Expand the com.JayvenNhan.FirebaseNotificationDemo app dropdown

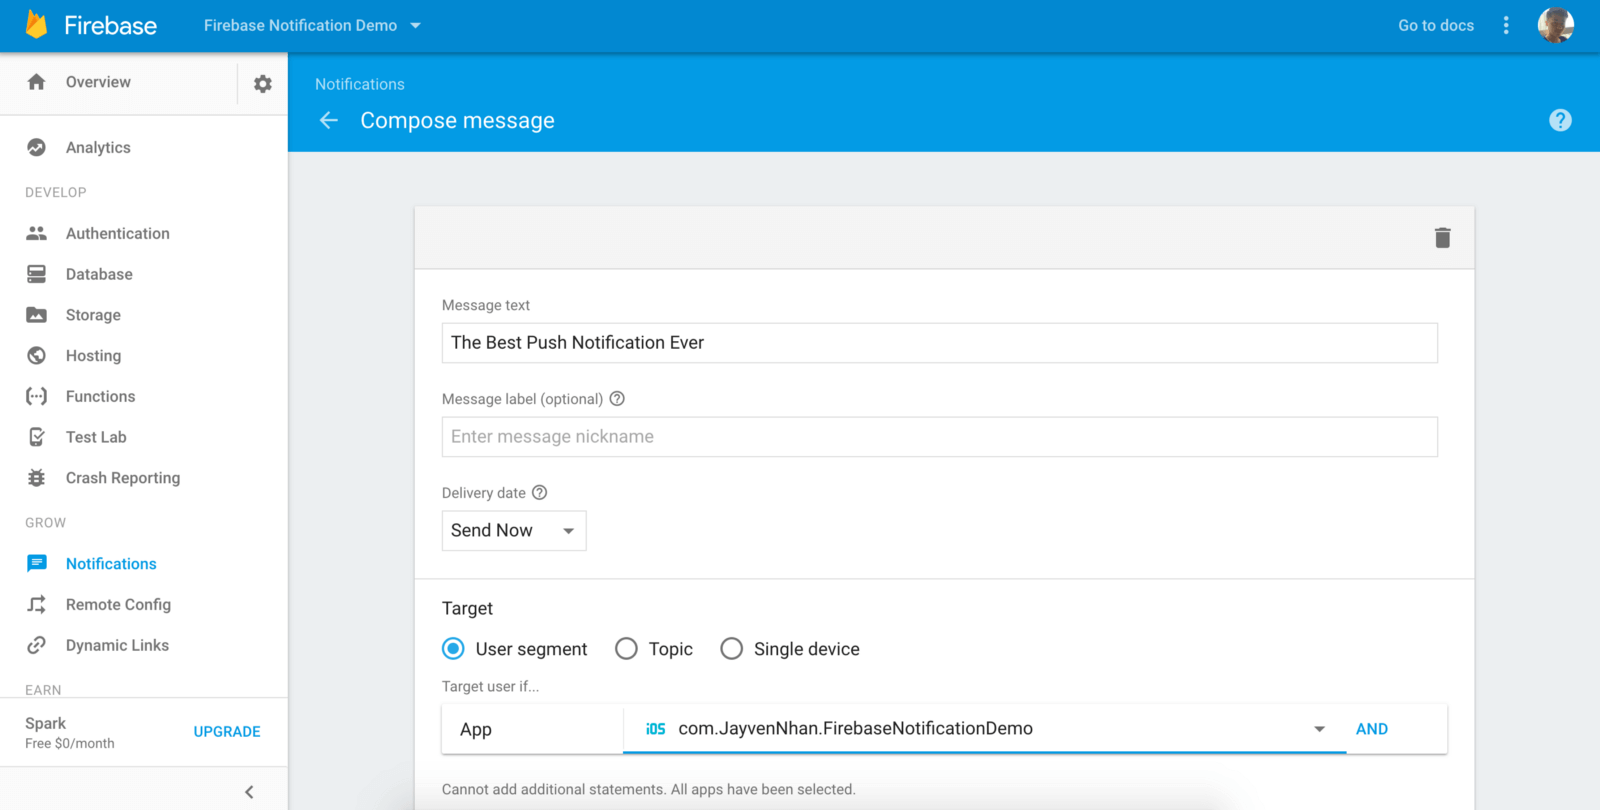click(x=984, y=729)
